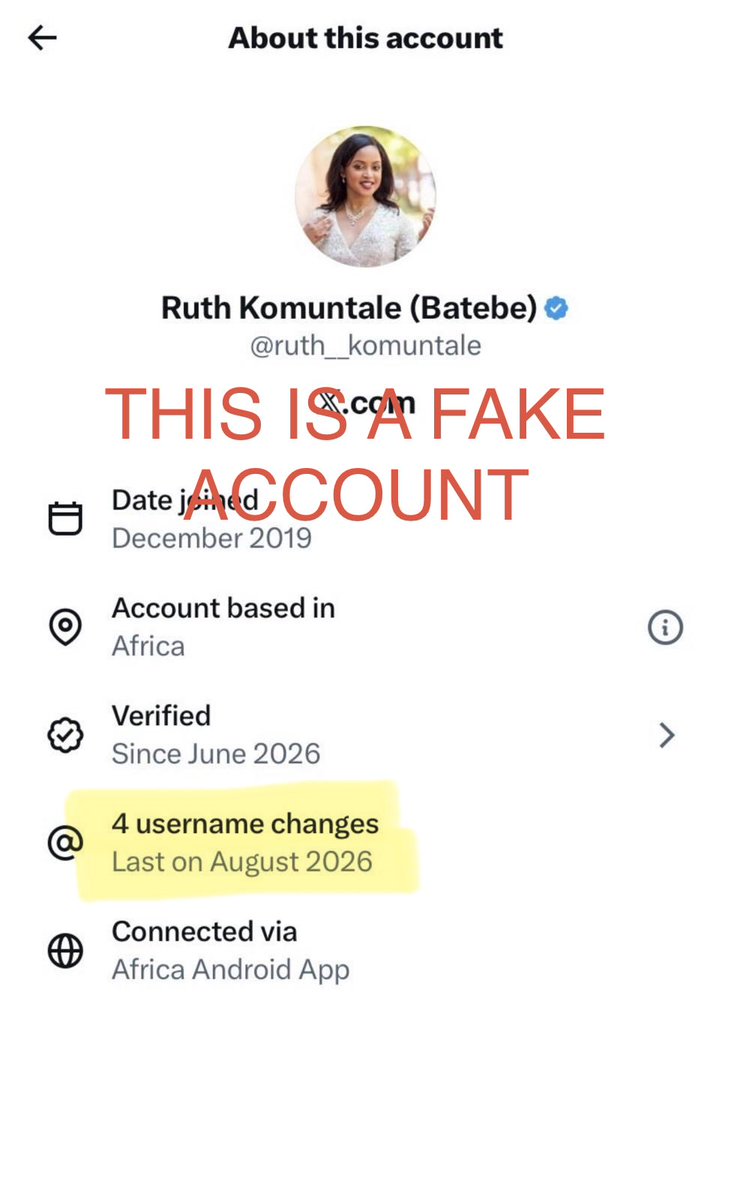Tap the calendar icon beside Date joined
Image resolution: width=731 pixels, height=1200 pixels.
tap(66, 518)
